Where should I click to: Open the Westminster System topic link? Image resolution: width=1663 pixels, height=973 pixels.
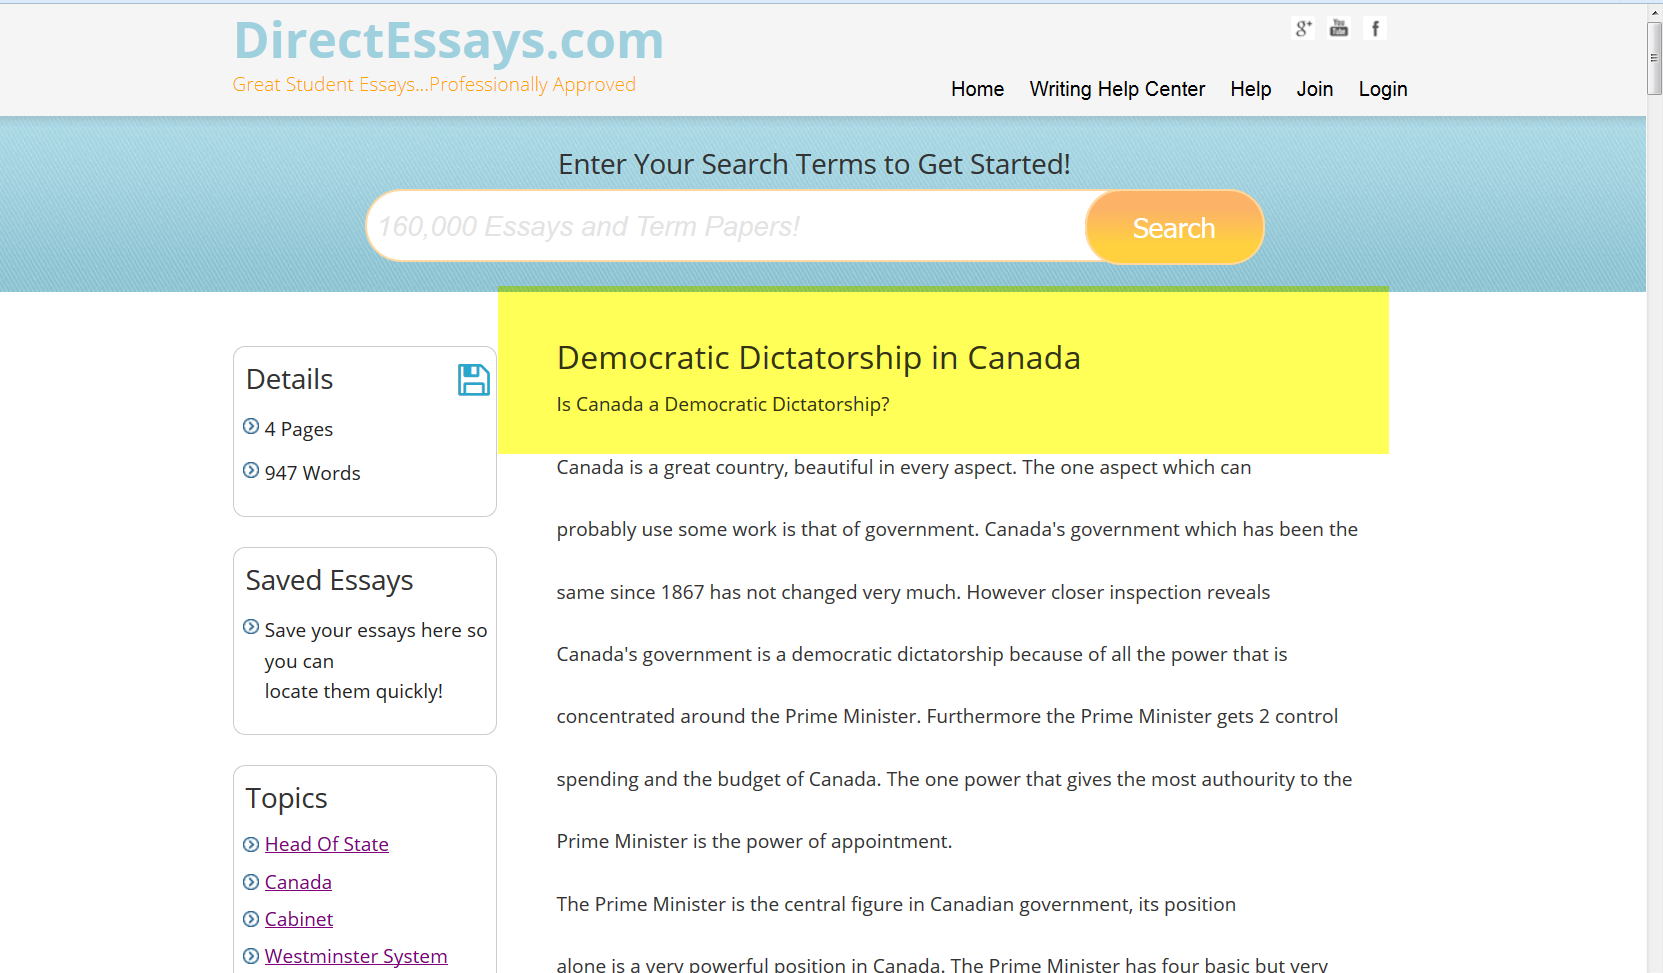(x=355, y=956)
